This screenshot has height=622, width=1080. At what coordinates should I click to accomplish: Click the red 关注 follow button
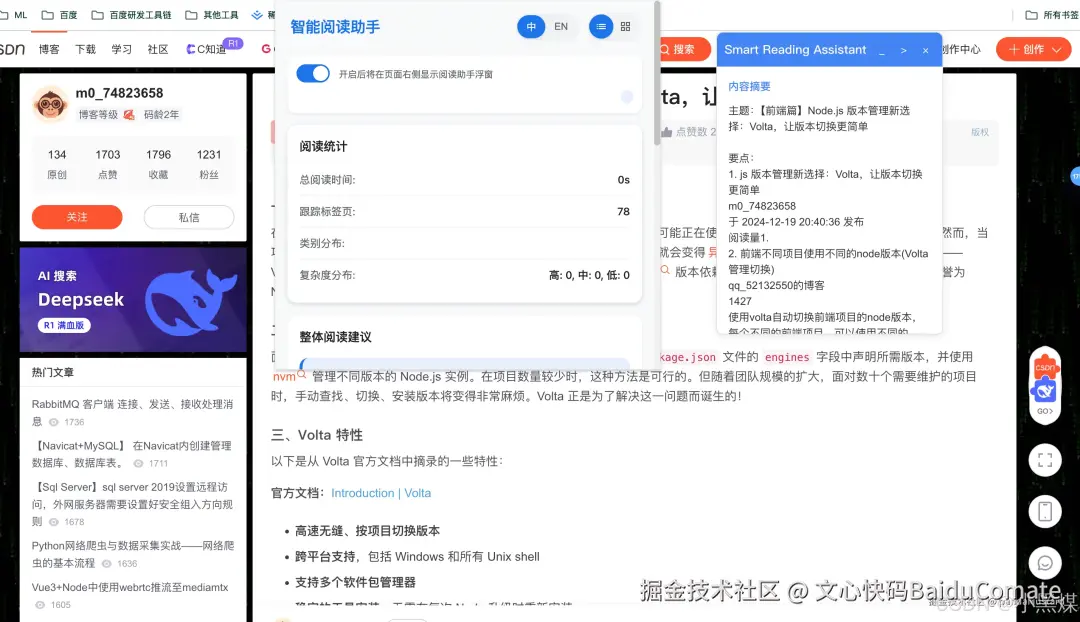coord(77,217)
